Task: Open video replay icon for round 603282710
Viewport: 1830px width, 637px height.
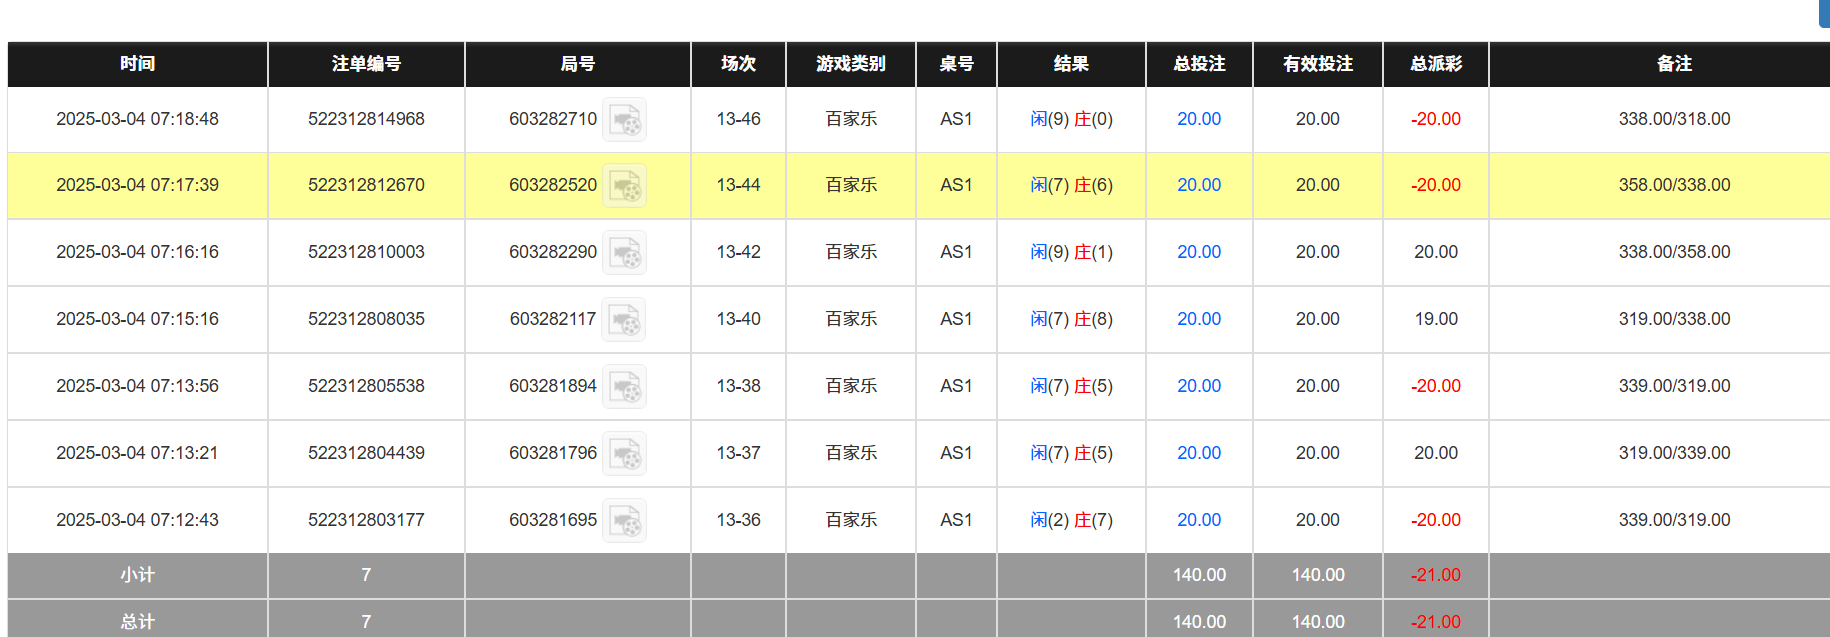Action: click(625, 120)
